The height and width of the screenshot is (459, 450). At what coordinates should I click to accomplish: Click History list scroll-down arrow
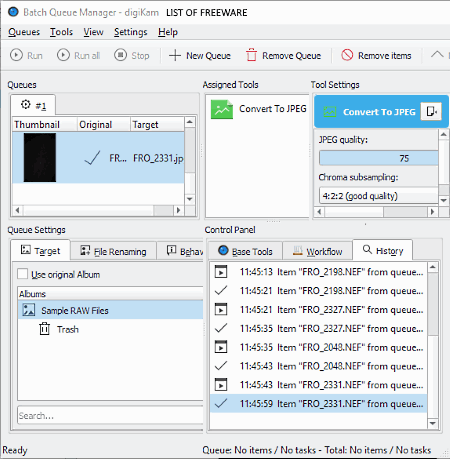coord(433,423)
